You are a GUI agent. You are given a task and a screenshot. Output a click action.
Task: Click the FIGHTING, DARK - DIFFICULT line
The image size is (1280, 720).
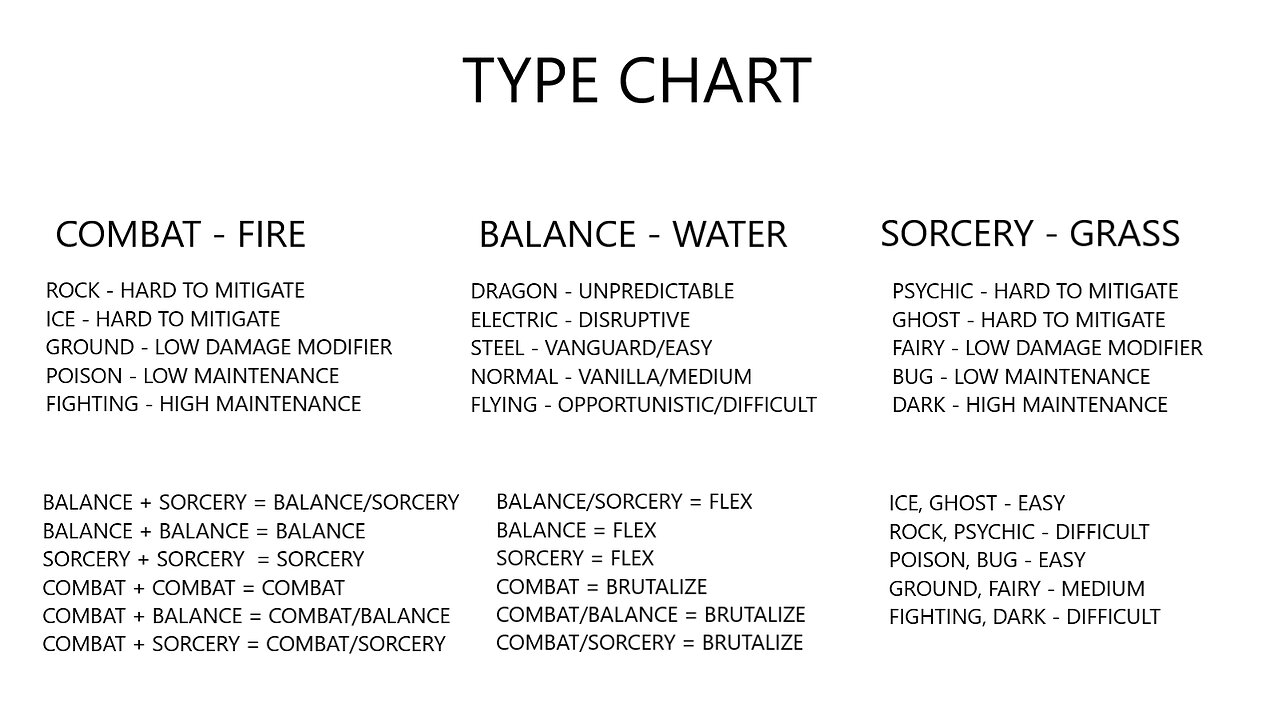point(1024,617)
